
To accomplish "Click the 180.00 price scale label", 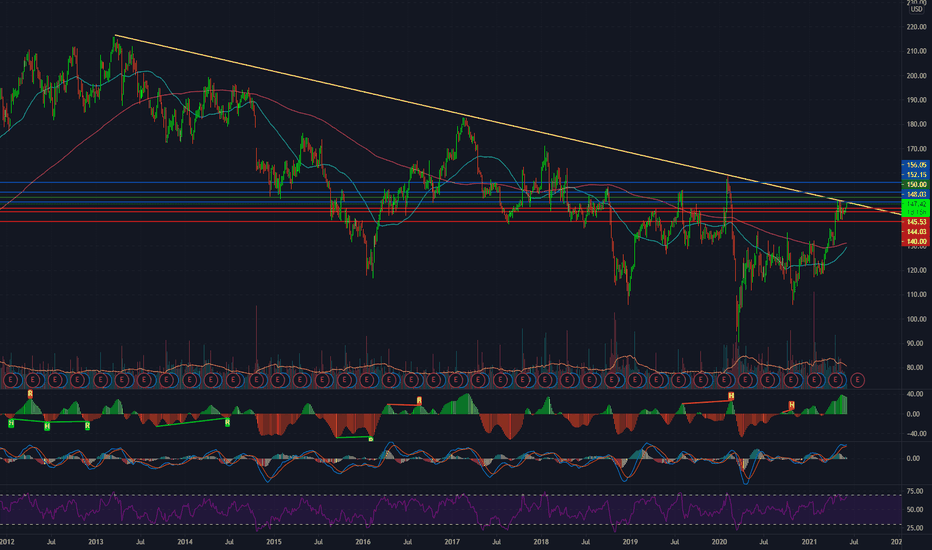I will coord(916,124).
